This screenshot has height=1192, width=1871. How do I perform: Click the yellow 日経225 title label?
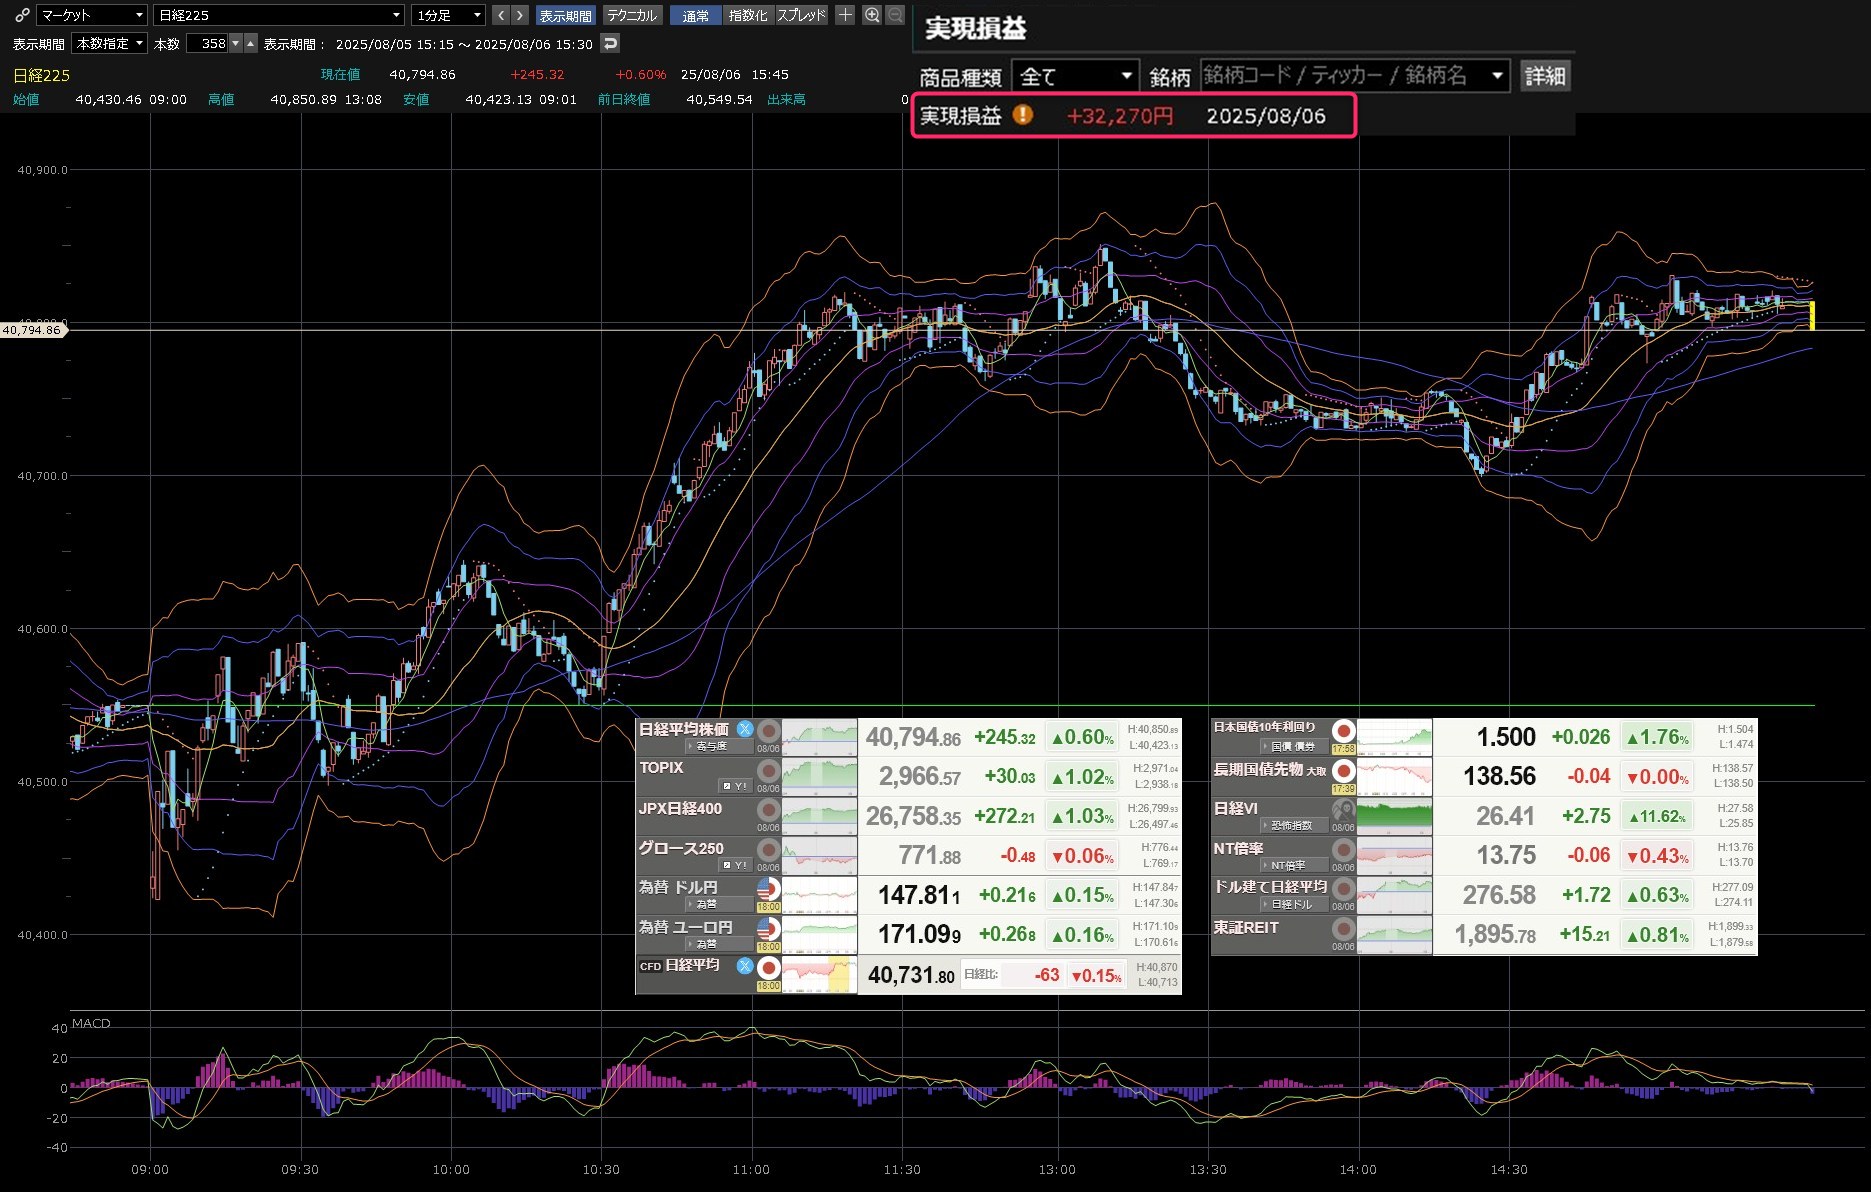coord(41,75)
